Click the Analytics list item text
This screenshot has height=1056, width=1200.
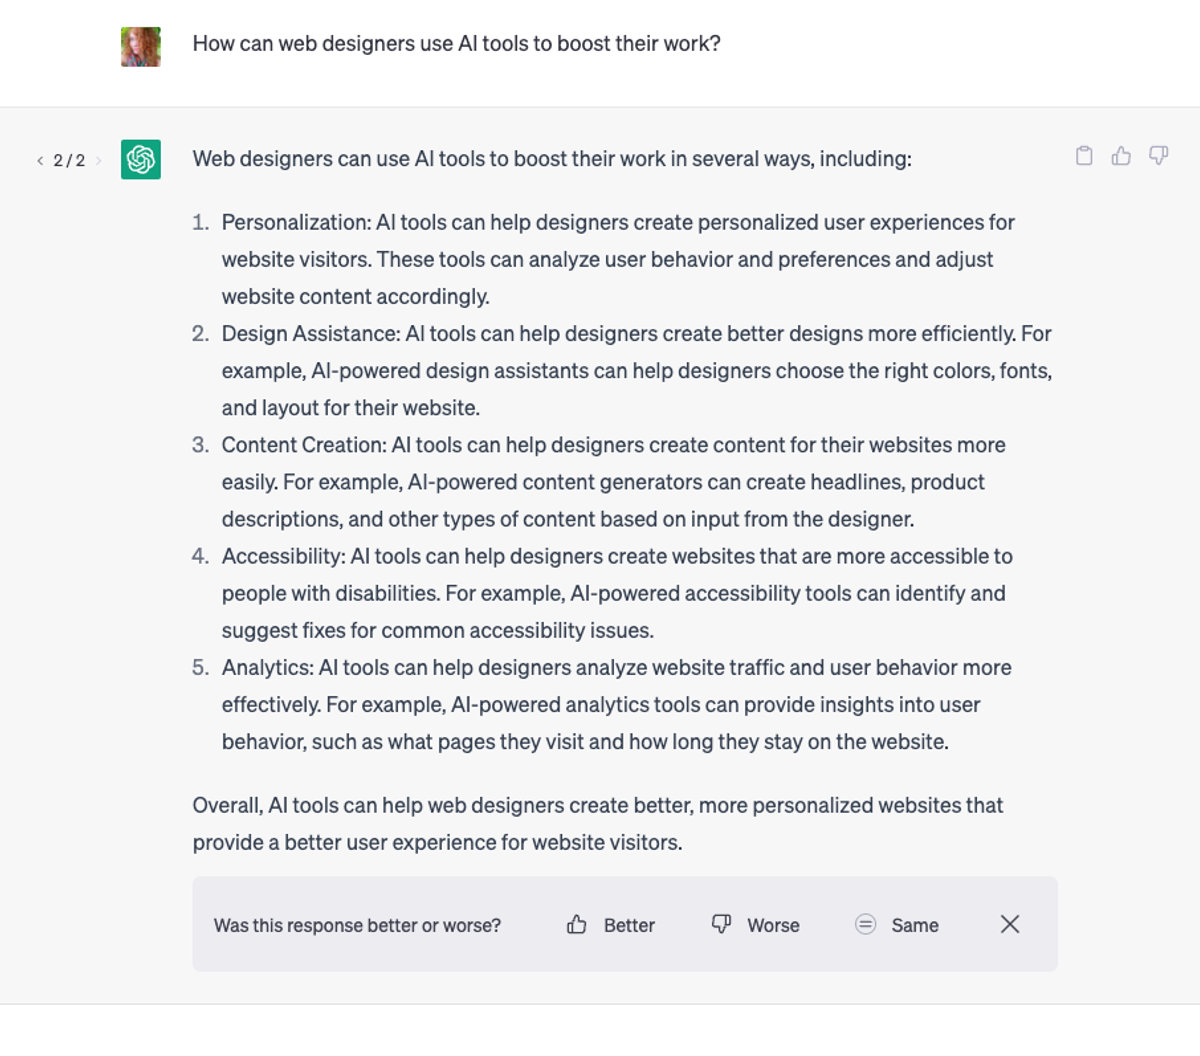[x=616, y=704]
